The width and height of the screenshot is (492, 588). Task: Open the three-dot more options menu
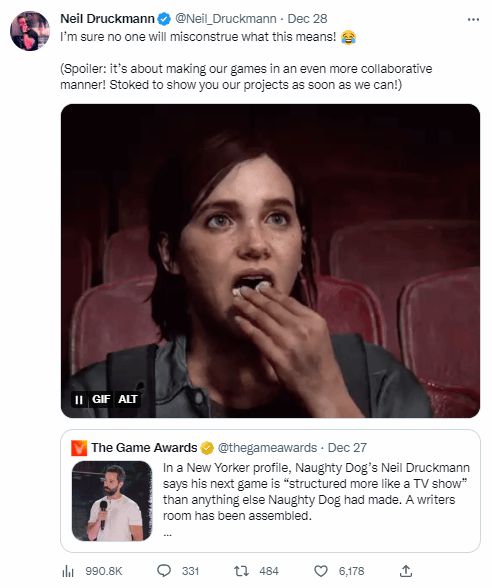coord(473,20)
